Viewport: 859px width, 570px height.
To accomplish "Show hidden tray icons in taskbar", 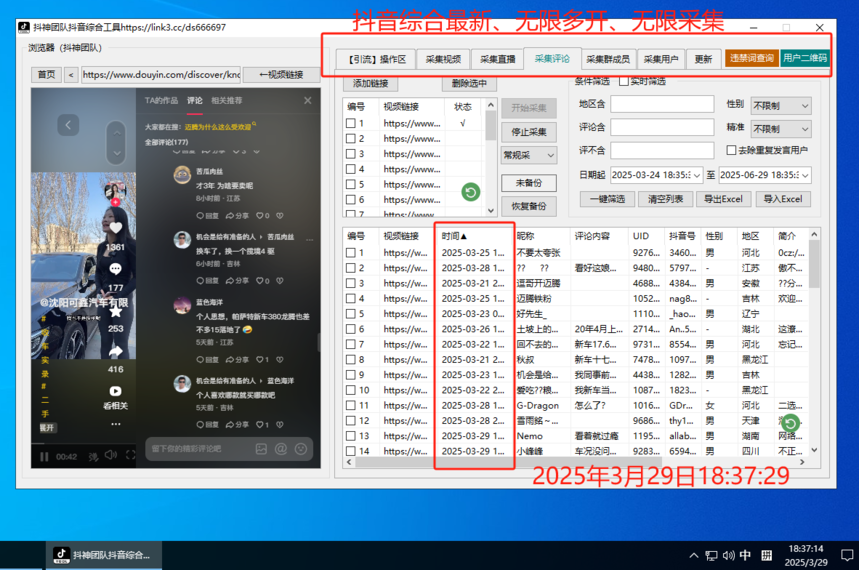I will [694, 555].
